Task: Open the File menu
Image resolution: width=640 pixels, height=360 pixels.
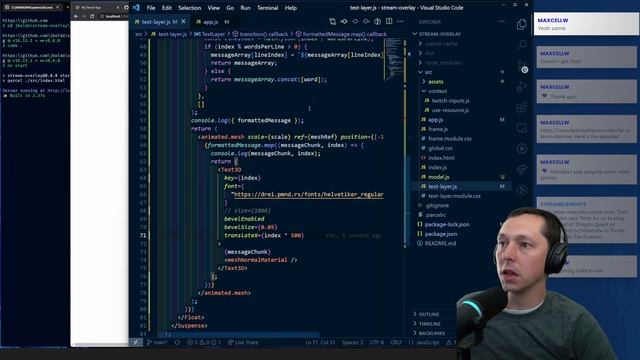Action: pos(151,8)
